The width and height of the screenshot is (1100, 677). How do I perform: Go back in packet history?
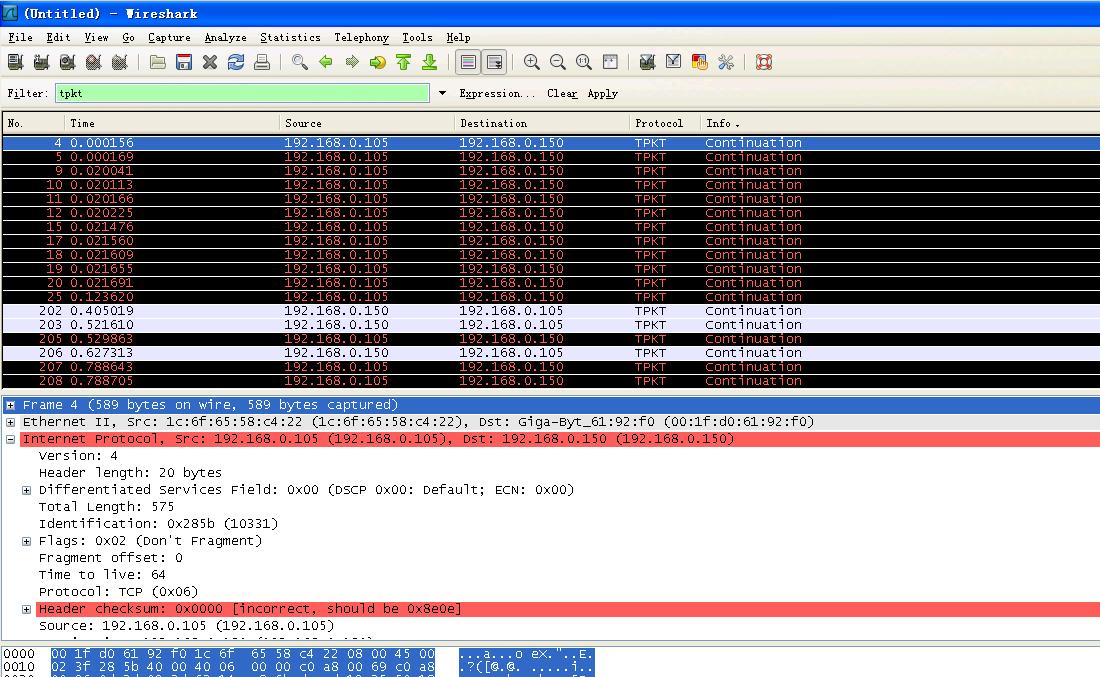326,62
